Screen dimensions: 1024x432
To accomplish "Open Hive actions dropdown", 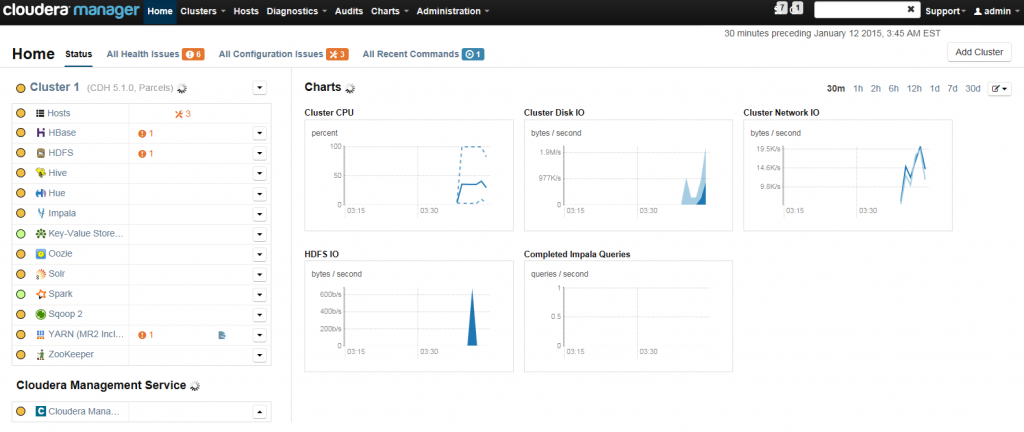I will [x=259, y=174].
